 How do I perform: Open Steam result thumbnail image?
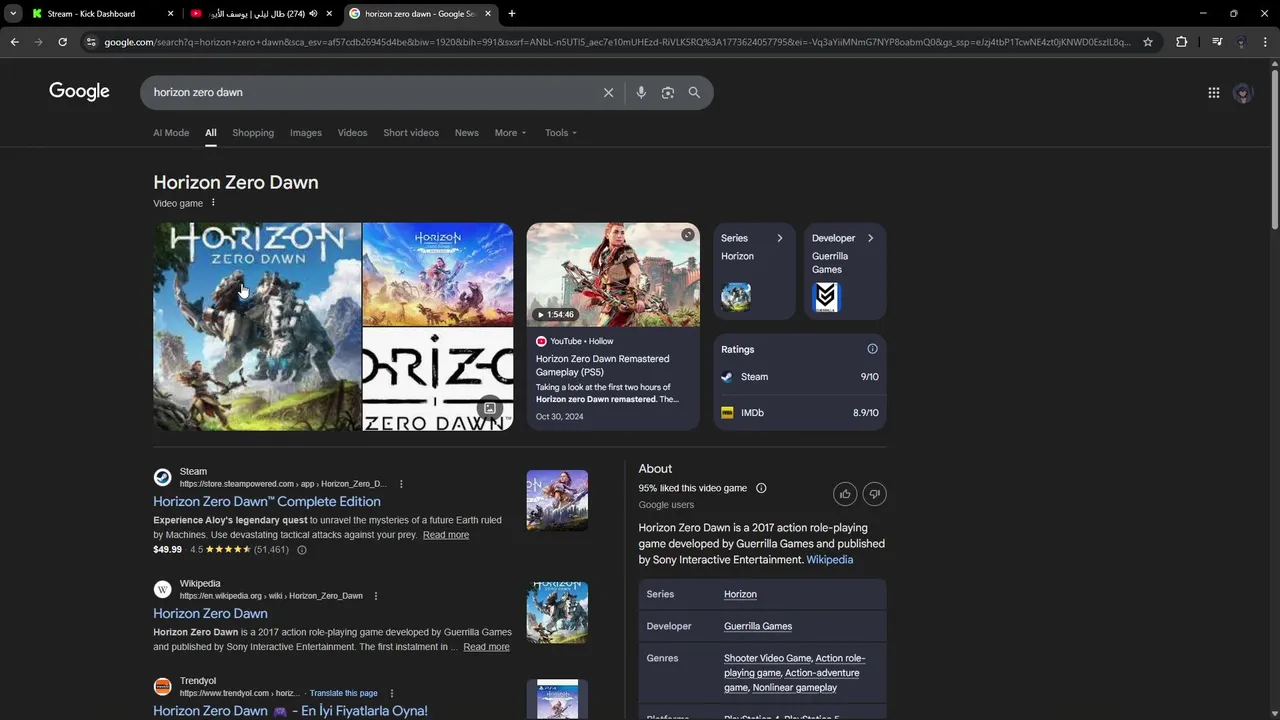(x=557, y=500)
